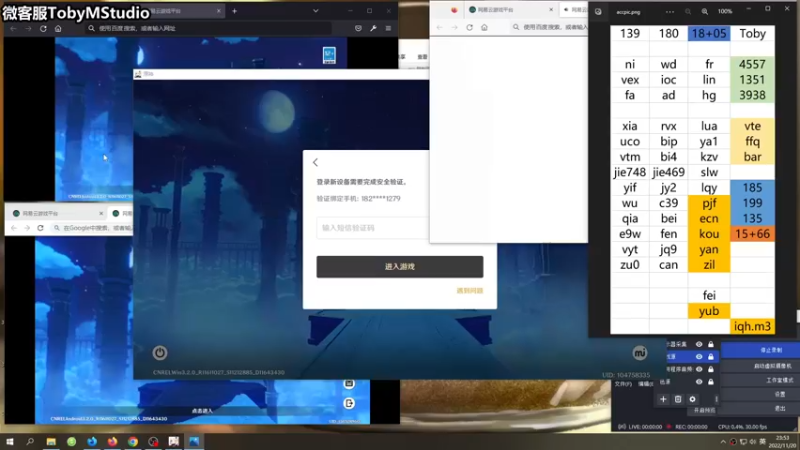Remove source with OBS trash icon
The width and height of the screenshot is (800, 450).
(x=678, y=399)
